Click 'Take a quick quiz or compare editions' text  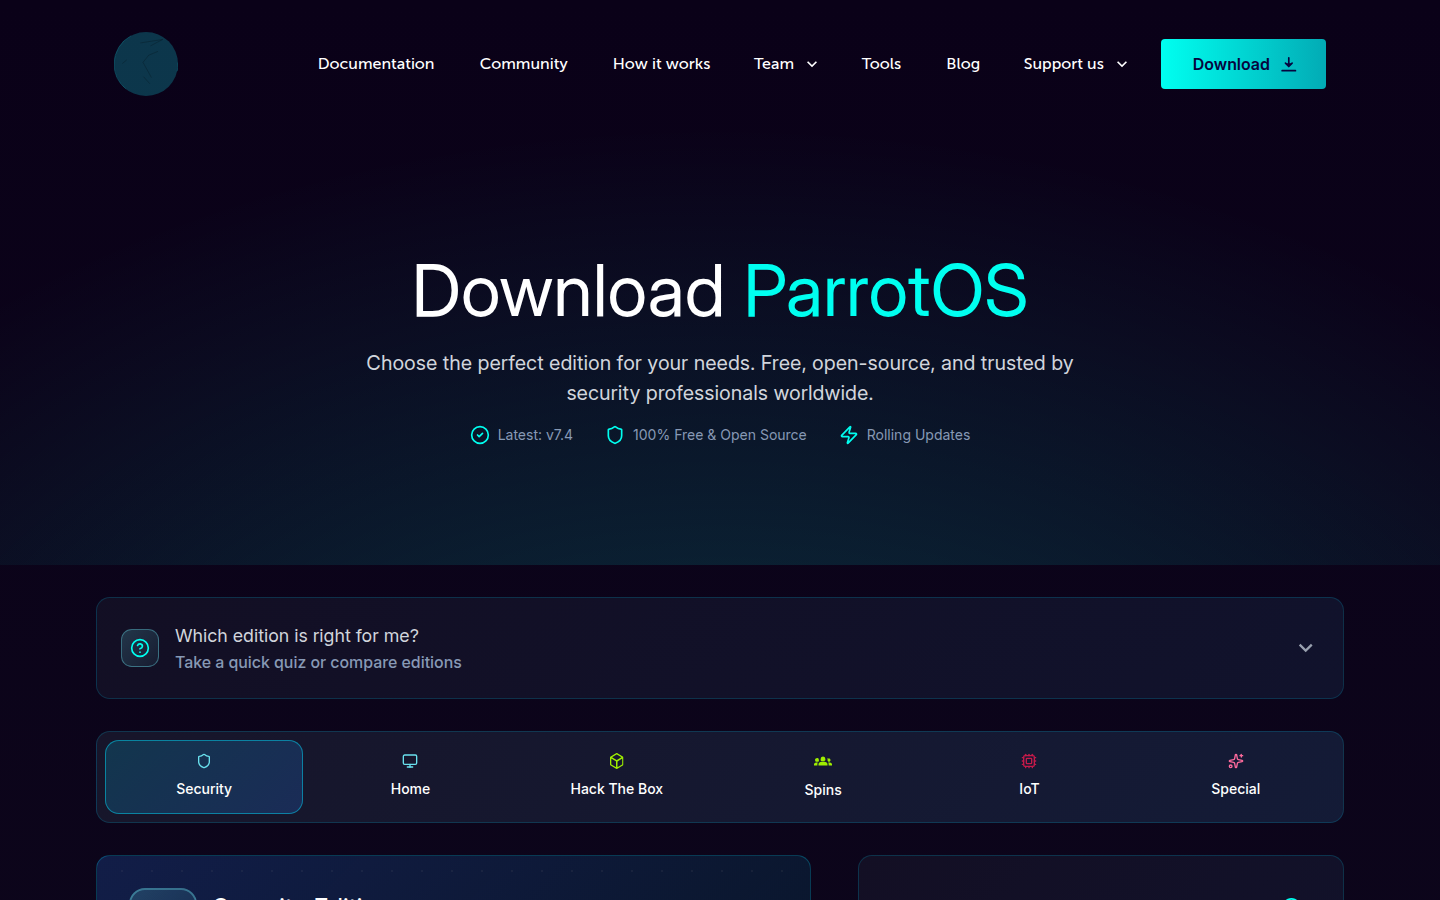[318, 662]
